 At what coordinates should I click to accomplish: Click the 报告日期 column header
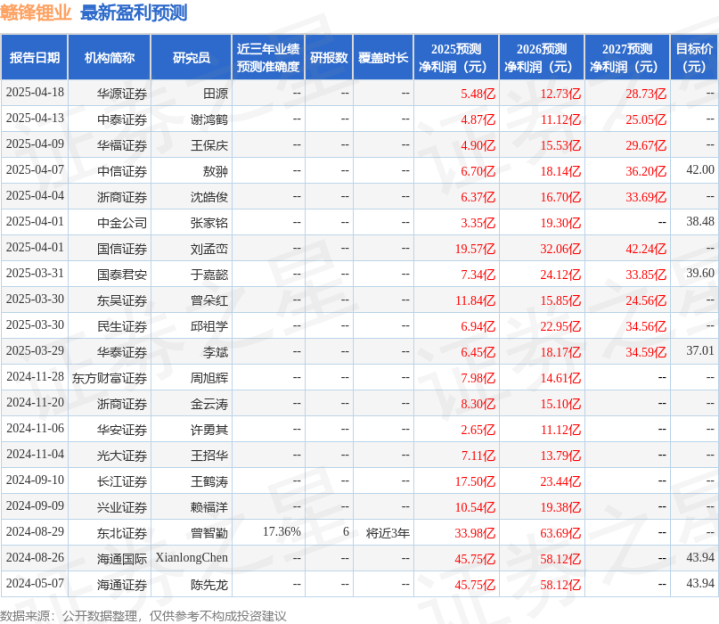tap(34, 57)
